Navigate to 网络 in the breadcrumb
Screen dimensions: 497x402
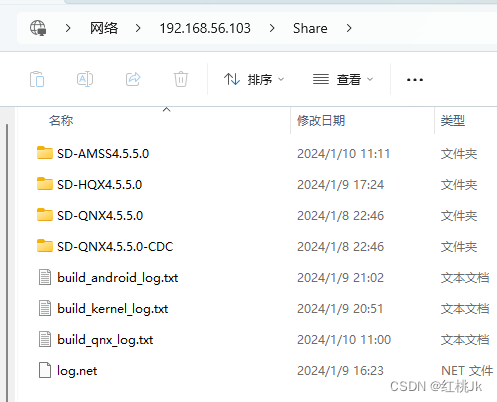(x=104, y=28)
